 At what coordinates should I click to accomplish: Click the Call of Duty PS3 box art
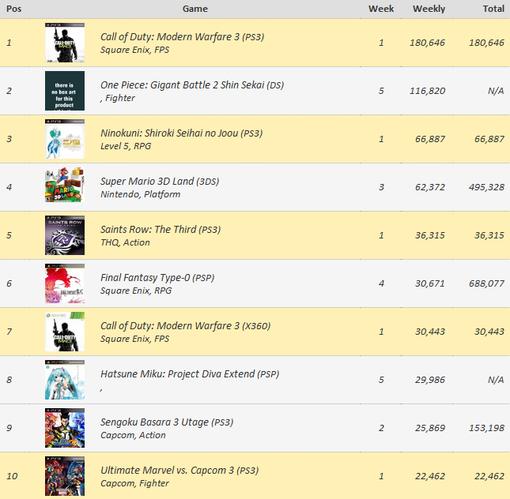coord(65,43)
